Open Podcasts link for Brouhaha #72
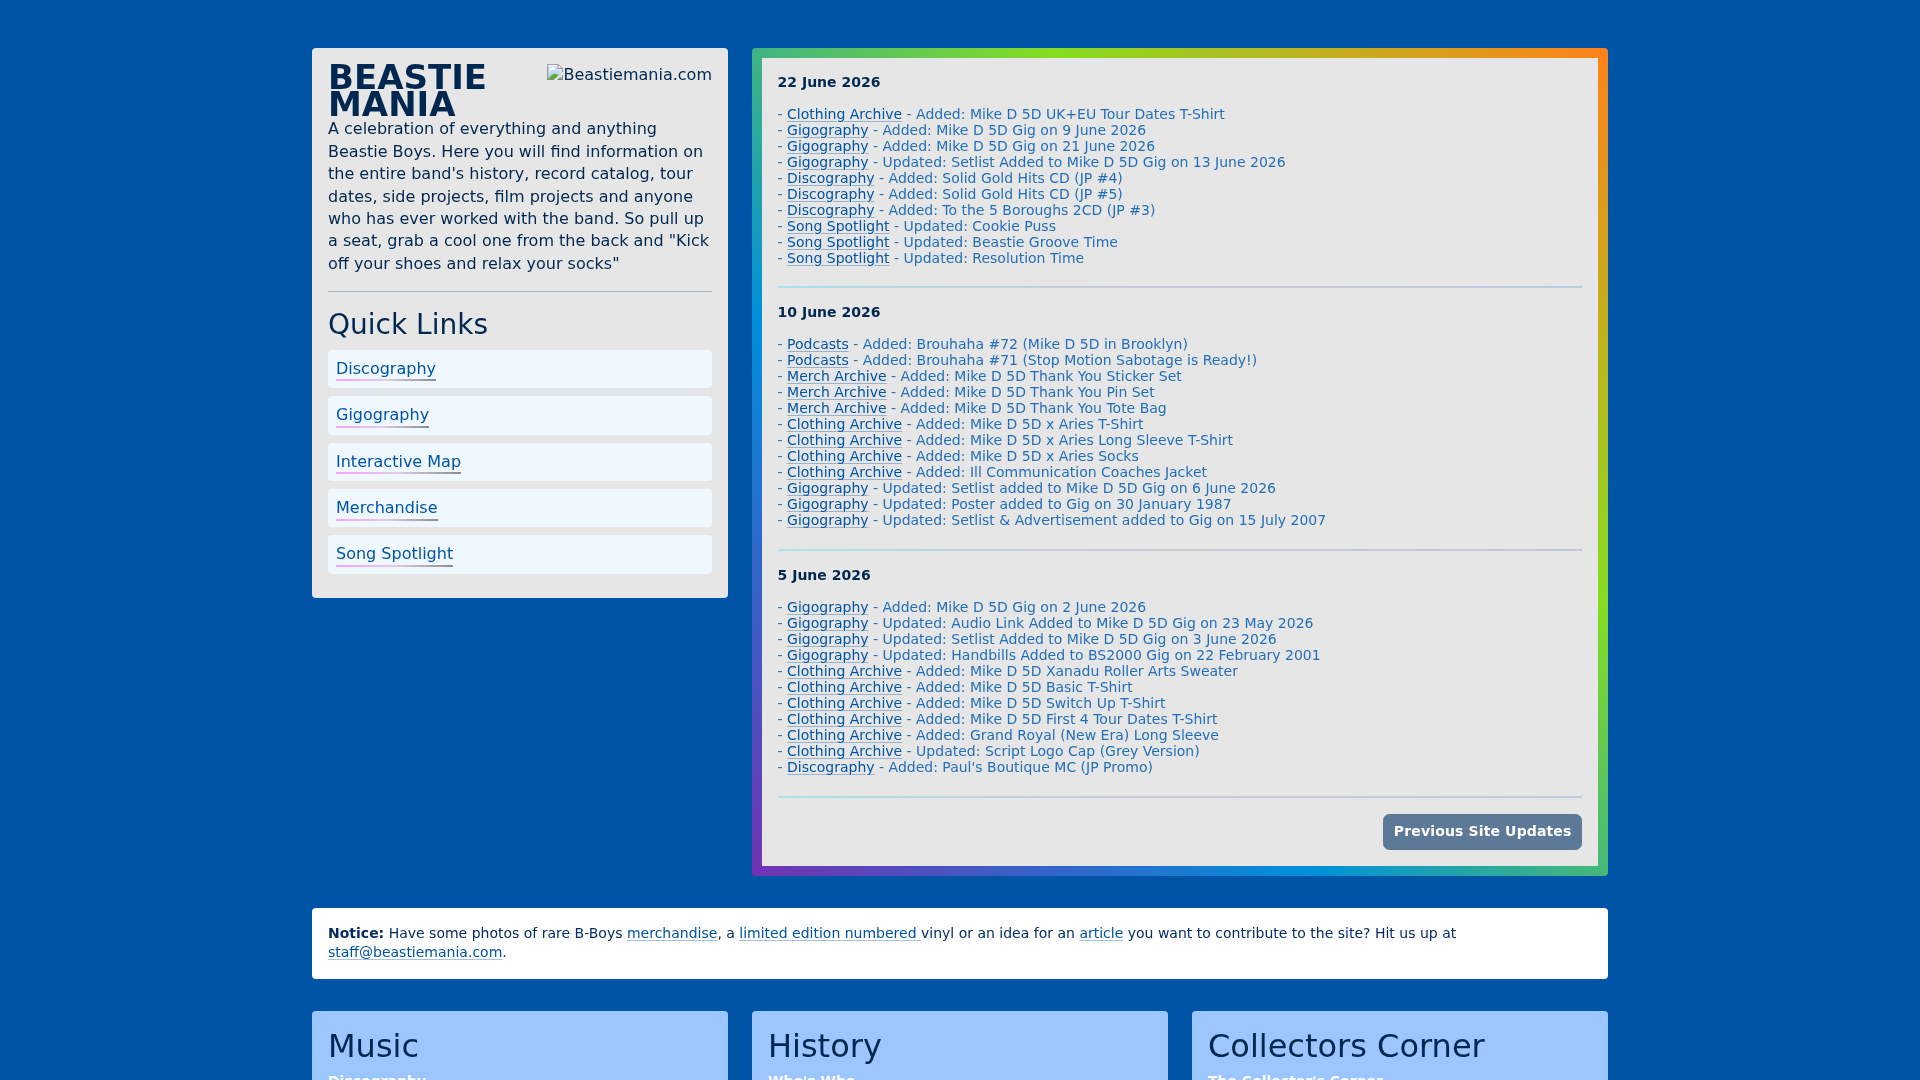 817,345
